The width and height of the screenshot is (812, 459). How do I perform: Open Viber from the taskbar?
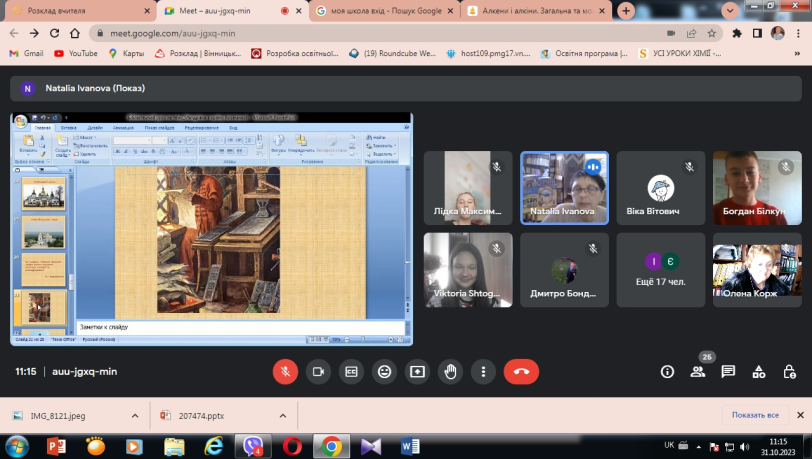(253, 446)
